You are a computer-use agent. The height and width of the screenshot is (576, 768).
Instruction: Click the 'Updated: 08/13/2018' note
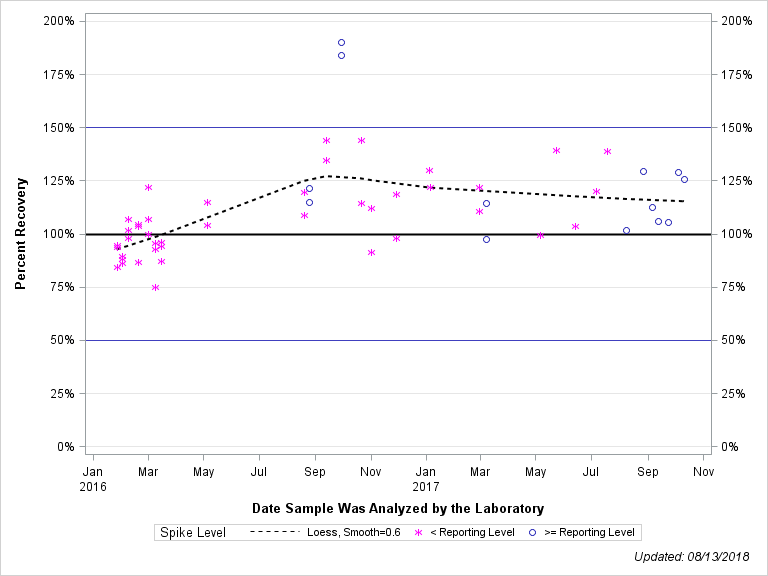click(x=692, y=557)
